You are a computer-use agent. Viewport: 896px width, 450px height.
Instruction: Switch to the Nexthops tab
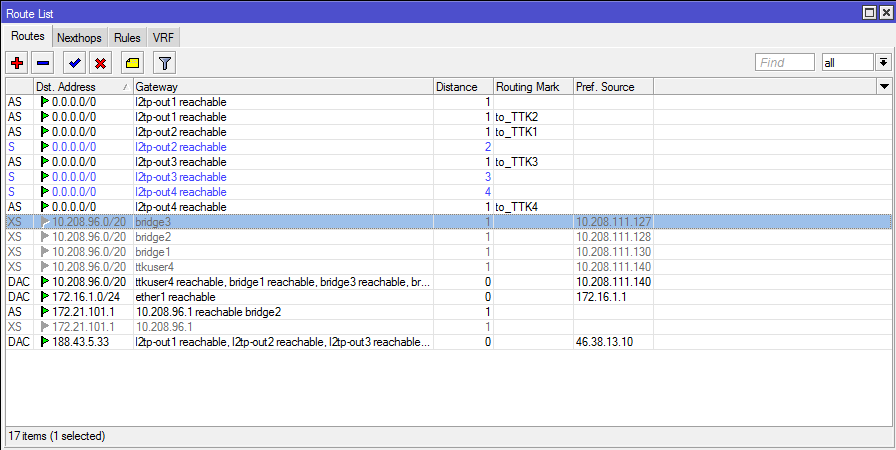[78, 37]
